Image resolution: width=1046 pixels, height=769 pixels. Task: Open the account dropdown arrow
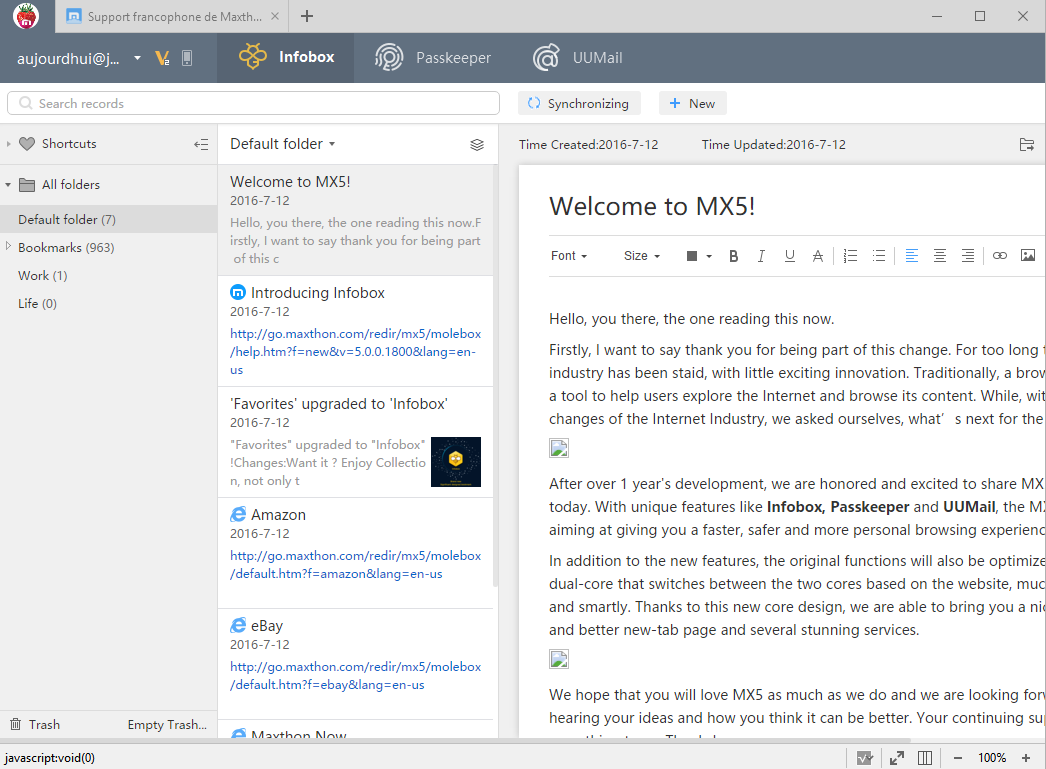coord(137,58)
